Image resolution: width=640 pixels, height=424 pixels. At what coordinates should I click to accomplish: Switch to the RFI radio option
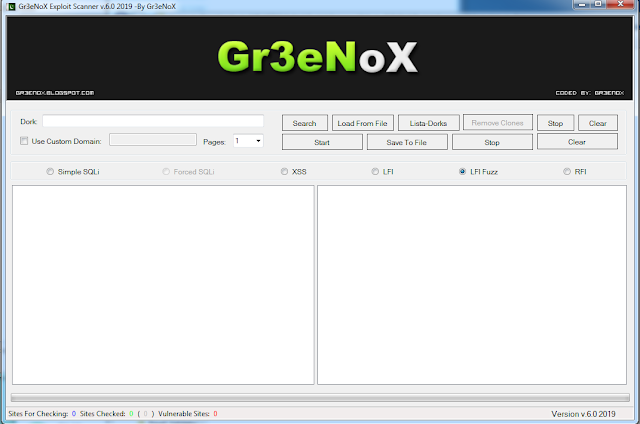[x=567, y=172]
